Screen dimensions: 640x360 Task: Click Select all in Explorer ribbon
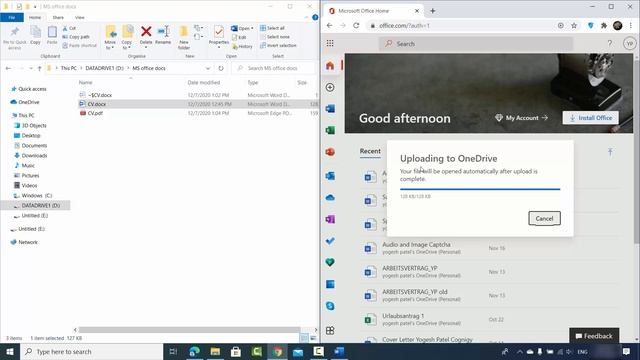(272, 28)
